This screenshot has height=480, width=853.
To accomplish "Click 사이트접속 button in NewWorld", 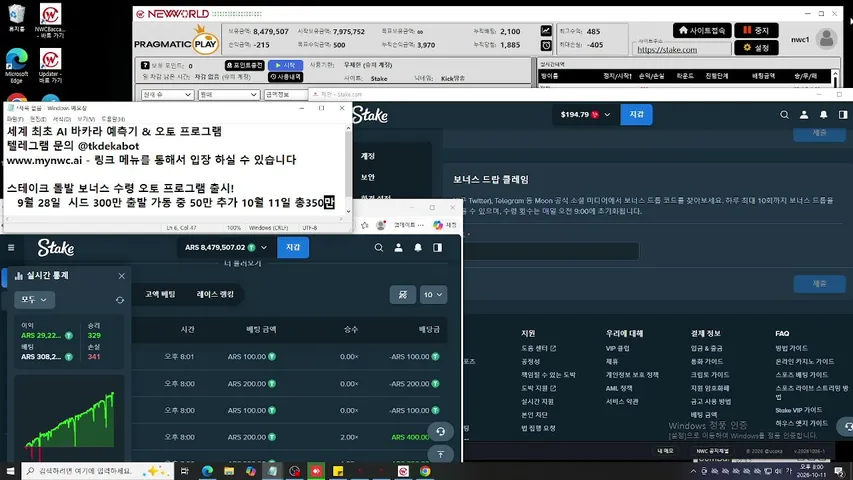I will [702, 30].
